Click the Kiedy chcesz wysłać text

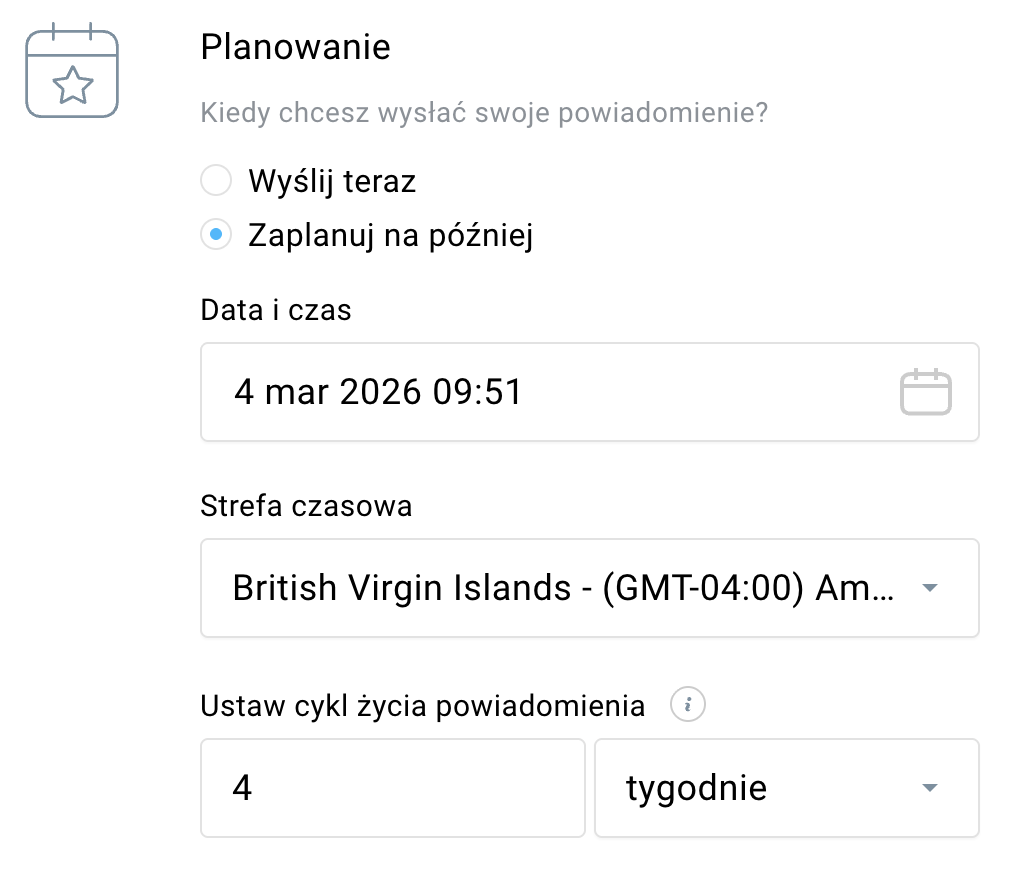[484, 112]
